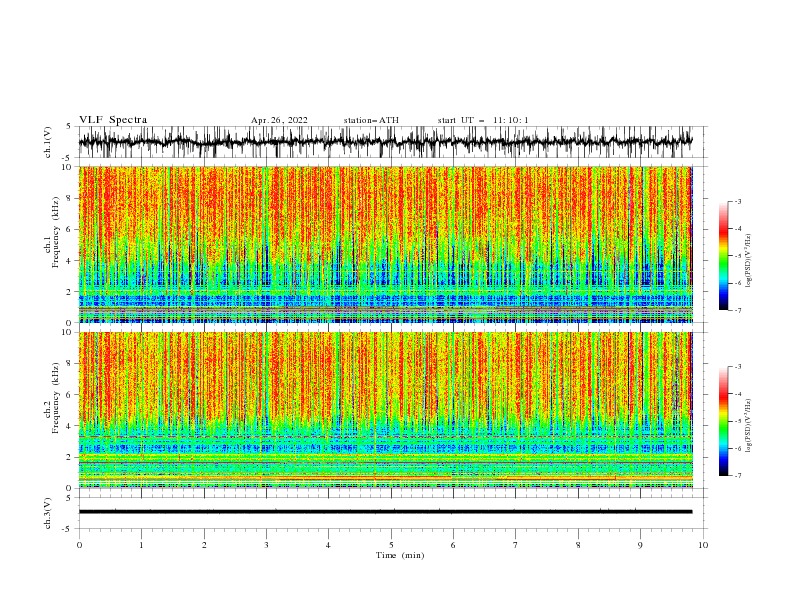Click the 'Time (min)' axis label
The height and width of the screenshot is (612, 792).
(x=400, y=555)
